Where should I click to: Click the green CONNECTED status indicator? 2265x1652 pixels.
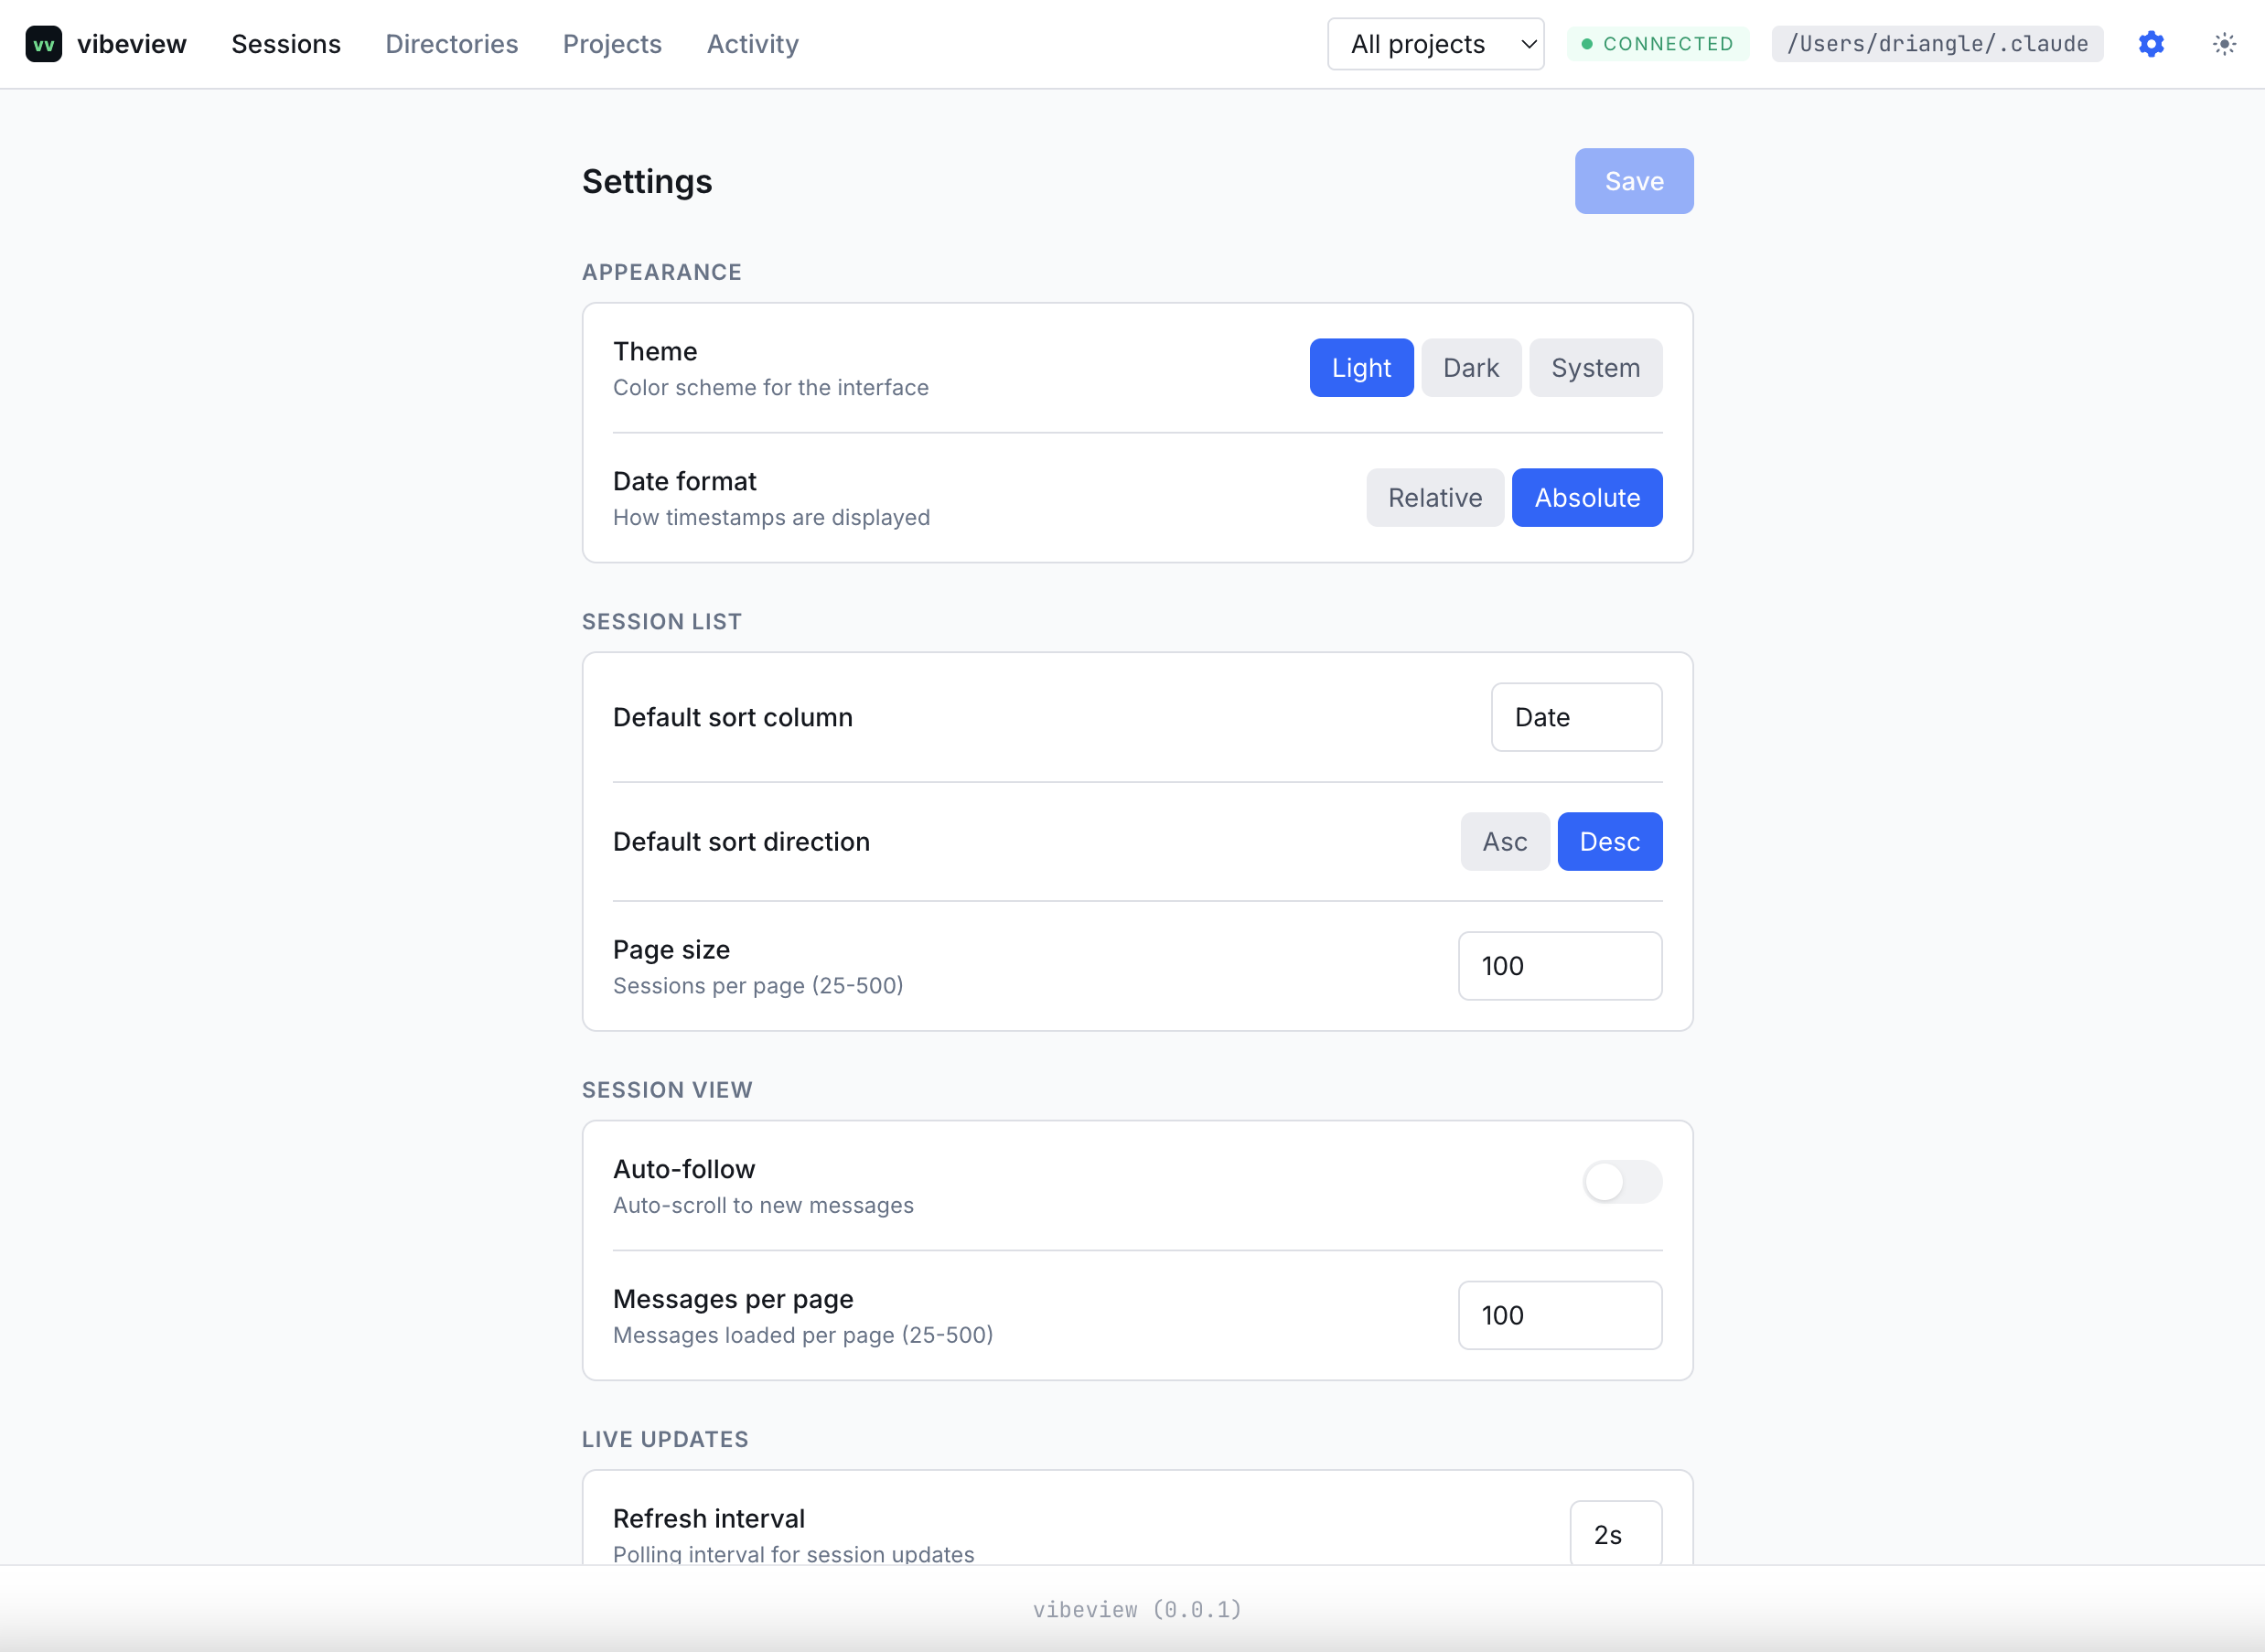(x=1657, y=44)
